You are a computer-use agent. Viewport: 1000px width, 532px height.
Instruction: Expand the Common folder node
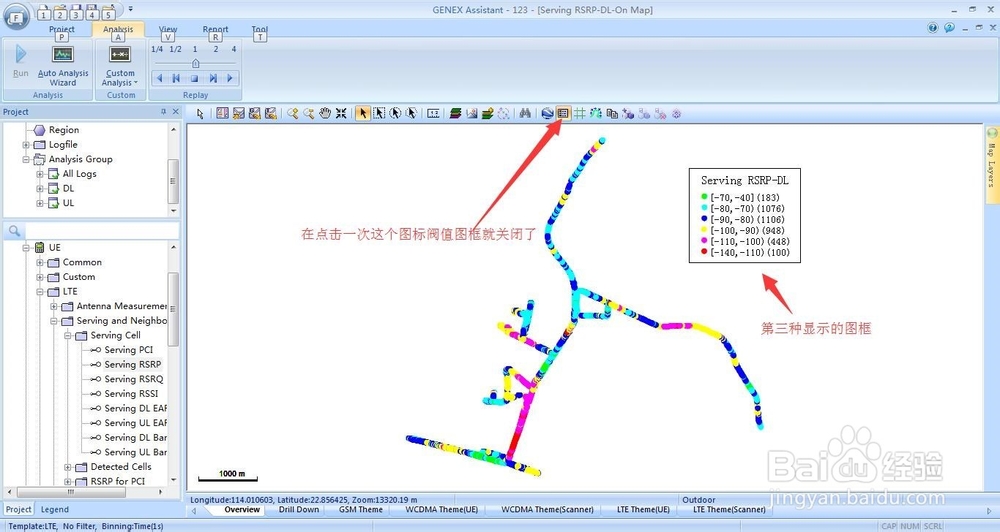point(40,262)
